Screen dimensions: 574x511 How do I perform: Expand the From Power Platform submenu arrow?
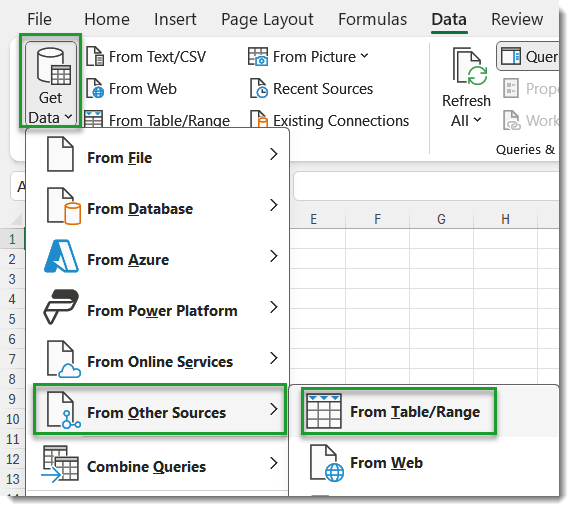tap(273, 307)
